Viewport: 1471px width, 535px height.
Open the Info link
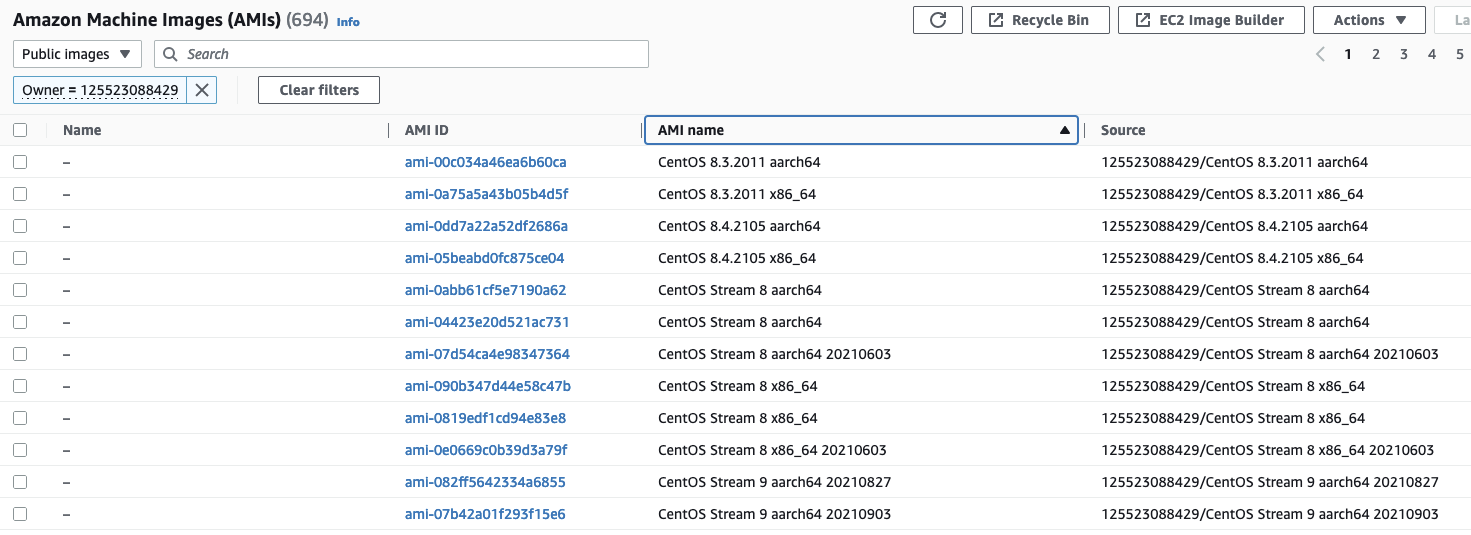click(x=348, y=21)
